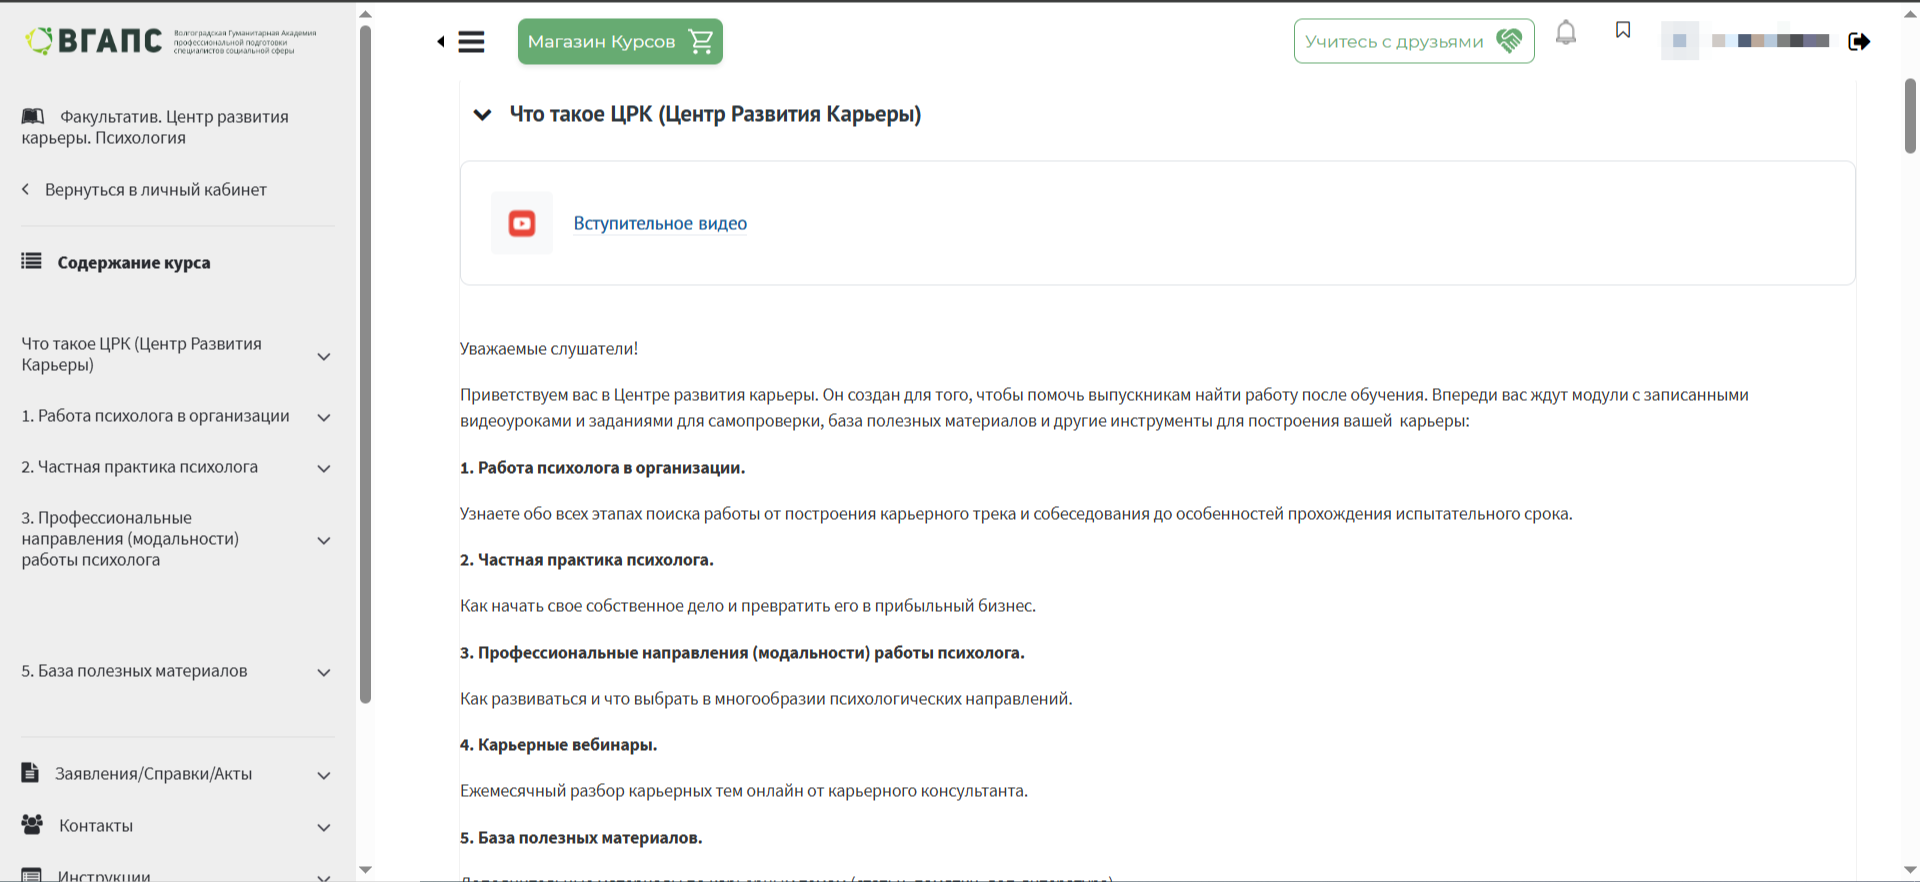This screenshot has width=1920, height=882.
Task: Click the logout arrow icon
Action: point(1859,42)
